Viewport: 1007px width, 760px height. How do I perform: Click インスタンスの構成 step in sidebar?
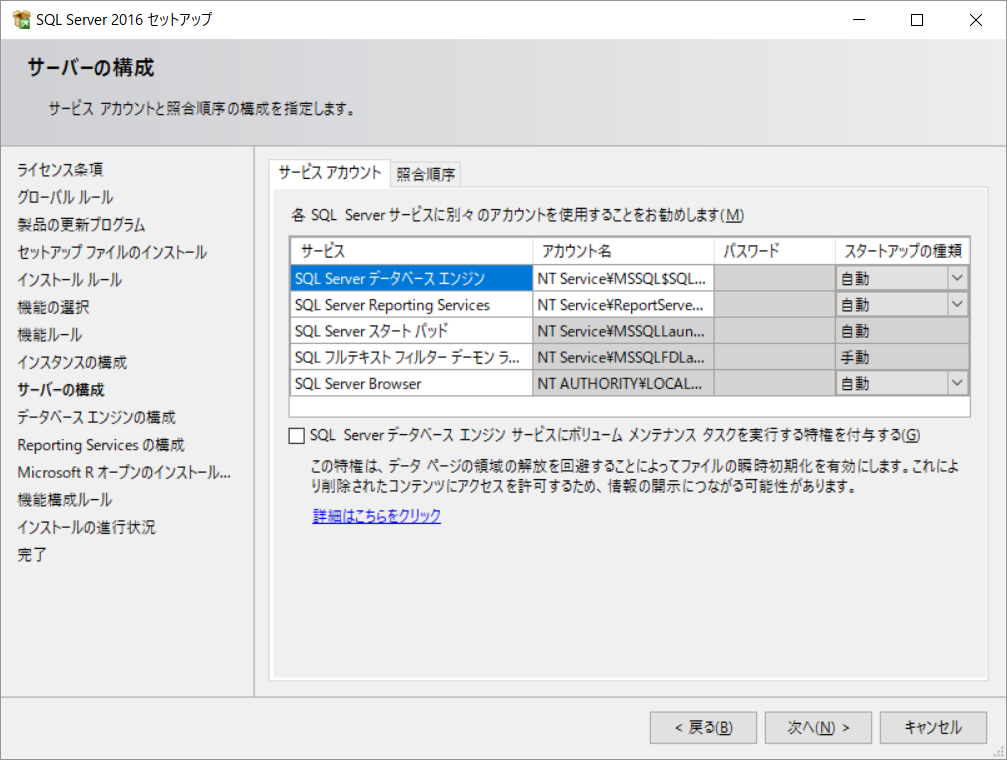(x=72, y=362)
